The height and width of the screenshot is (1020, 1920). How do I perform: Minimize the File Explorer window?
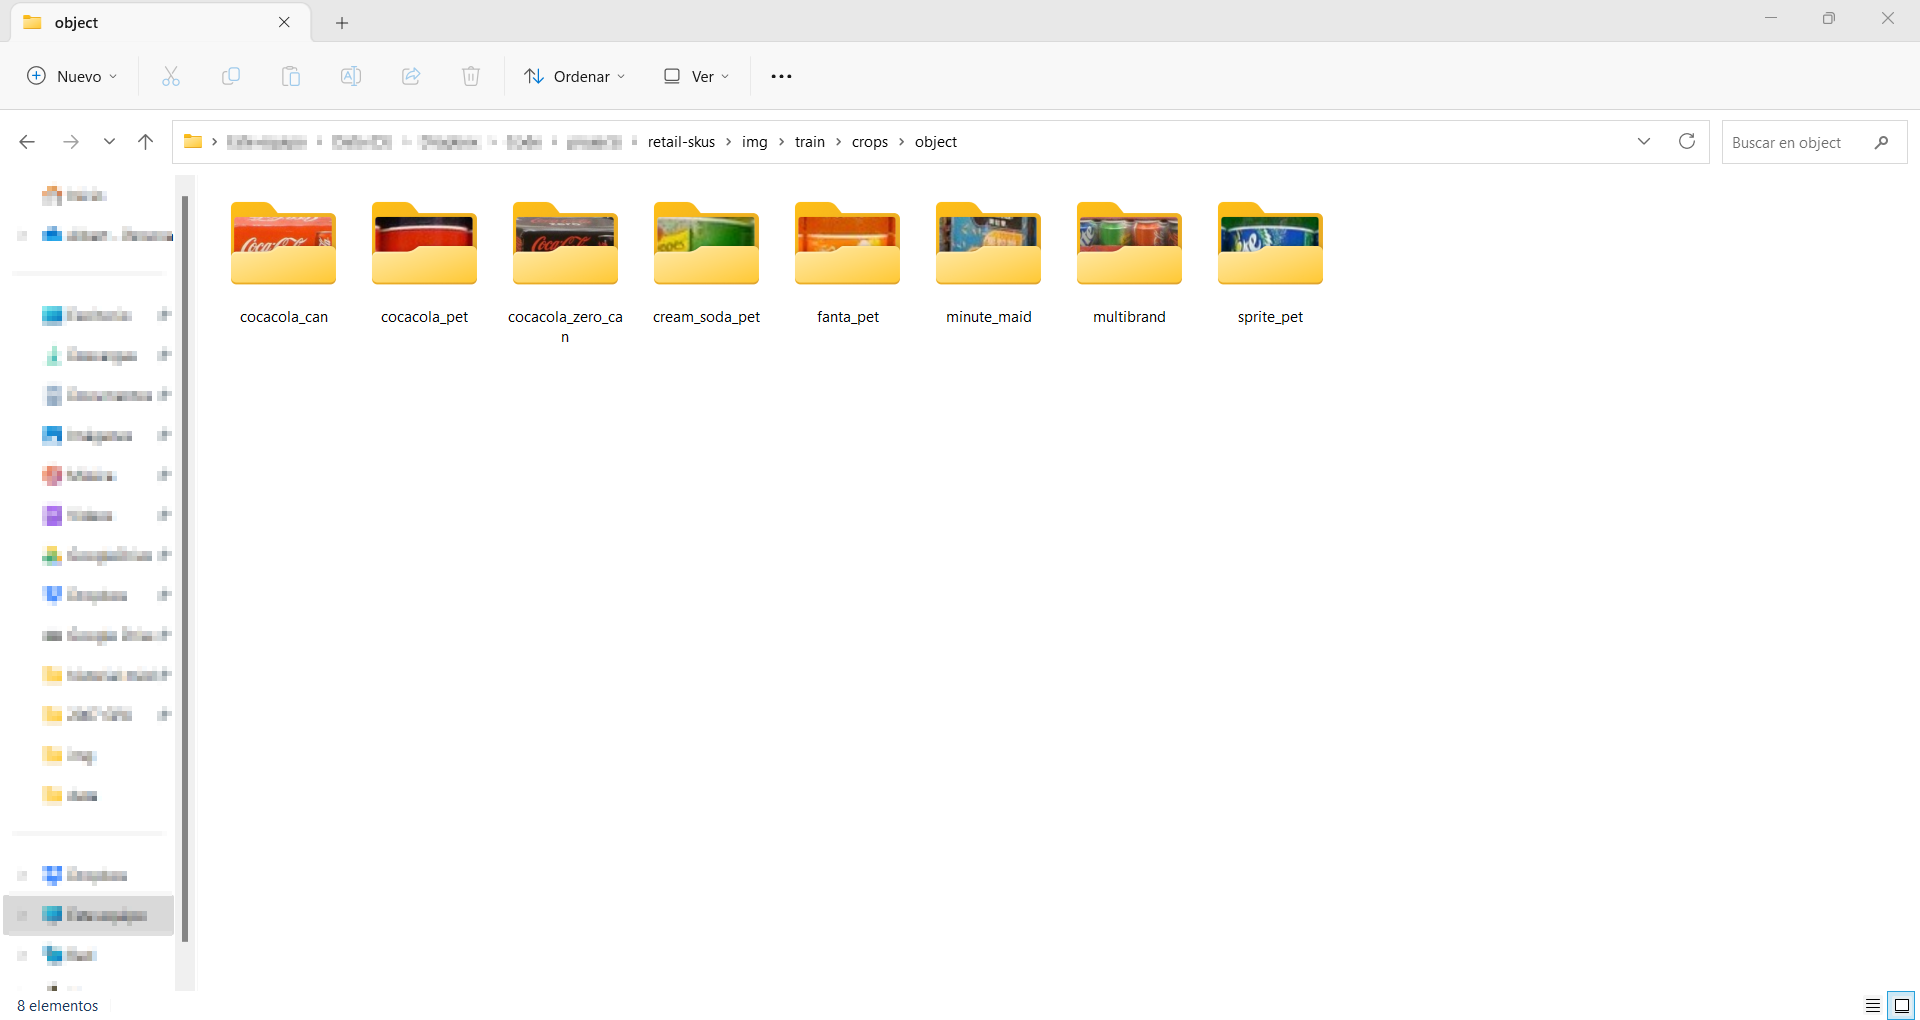(x=1771, y=18)
